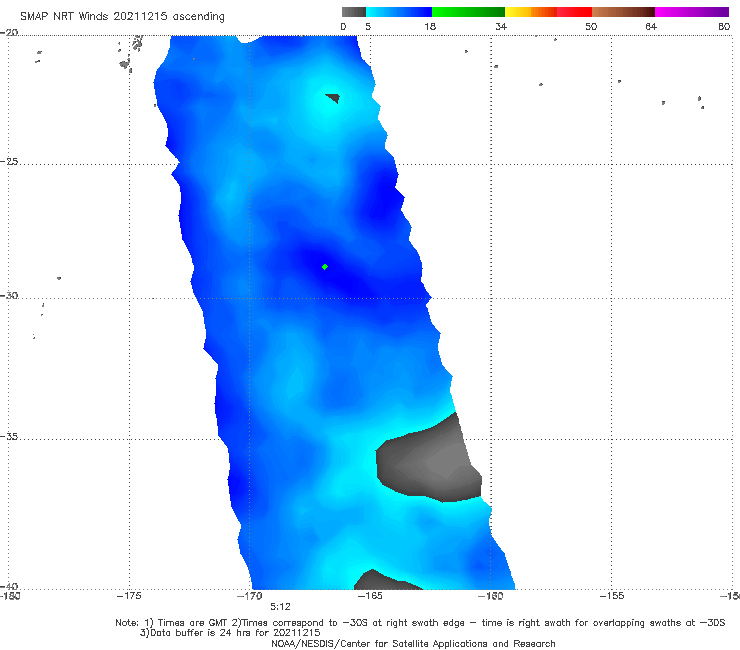Select the yellow-to-red 34–50 colorbar segment
The width and height of the screenshot is (740, 650).
[548, 12]
